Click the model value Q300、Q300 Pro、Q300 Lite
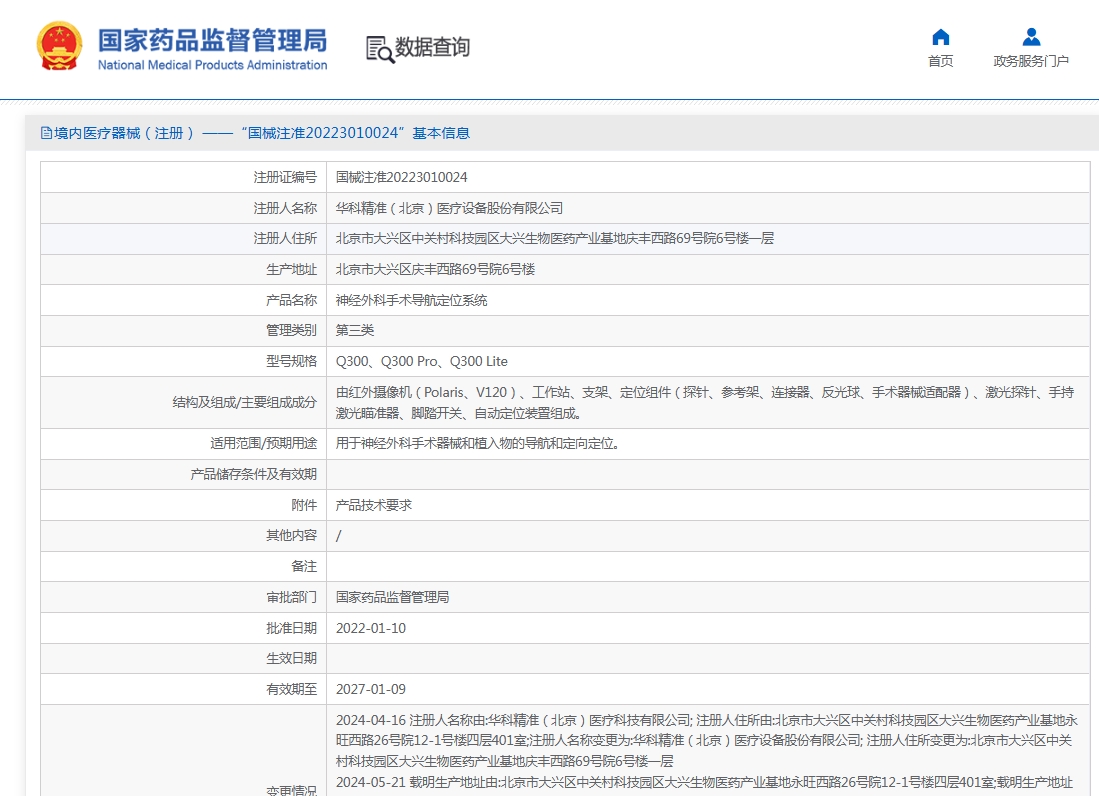Image resolution: width=1099 pixels, height=796 pixels. [422, 362]
